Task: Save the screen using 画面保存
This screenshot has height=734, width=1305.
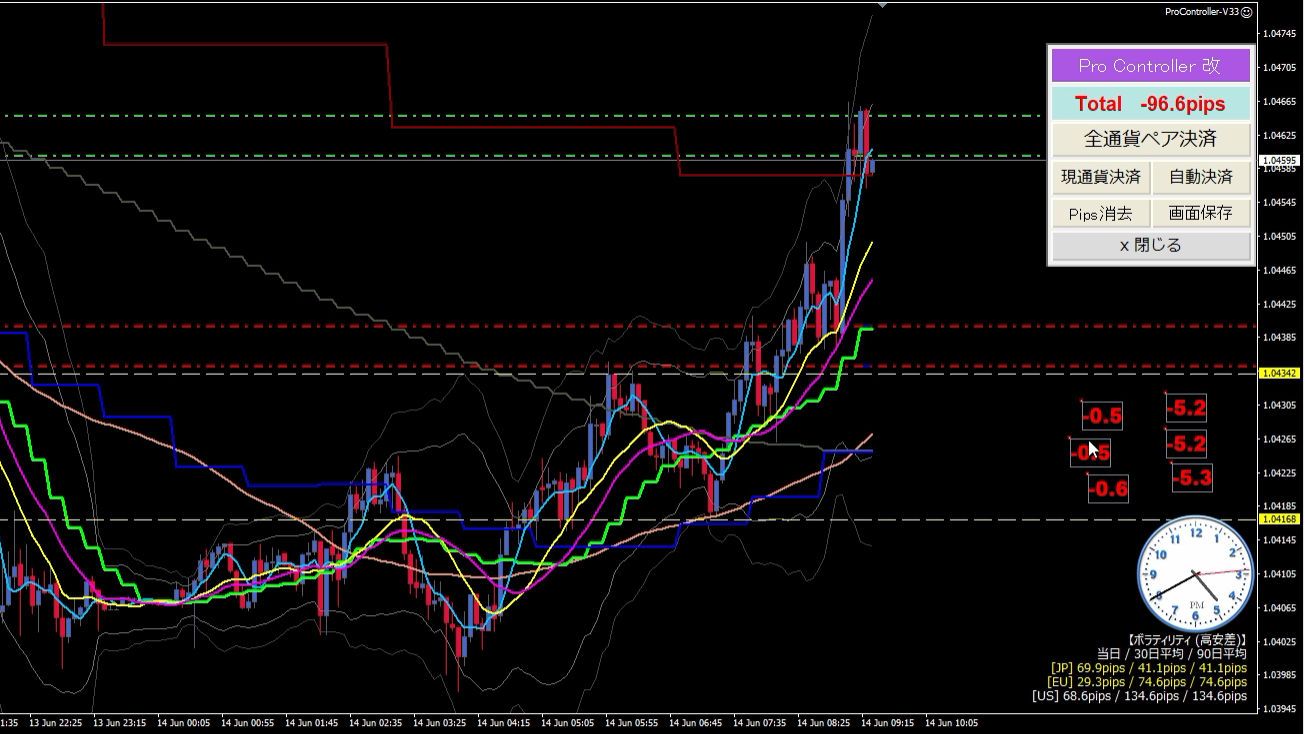Action: (x=1201, y=213)
